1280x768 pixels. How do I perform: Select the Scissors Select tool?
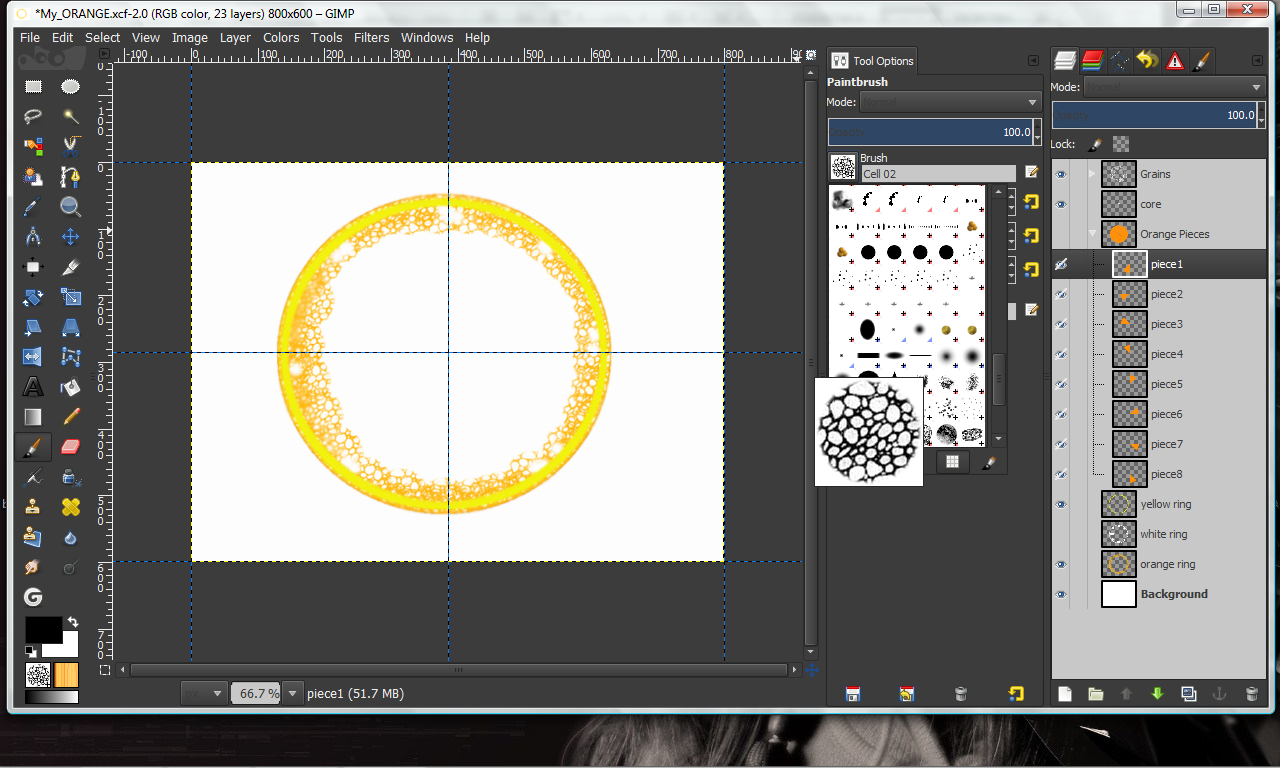pos(70,147)
